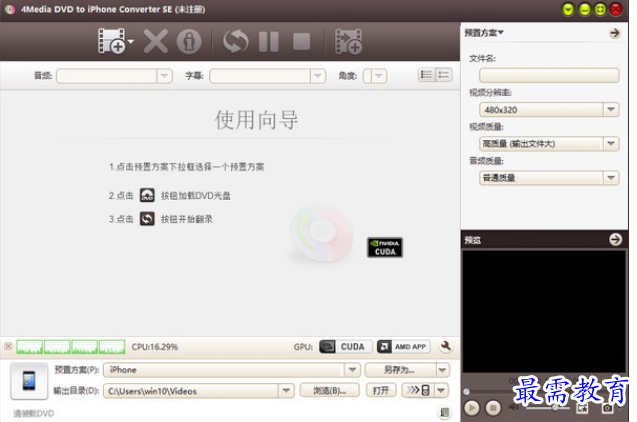Open the log icon at status bar right

click(445, 412)
